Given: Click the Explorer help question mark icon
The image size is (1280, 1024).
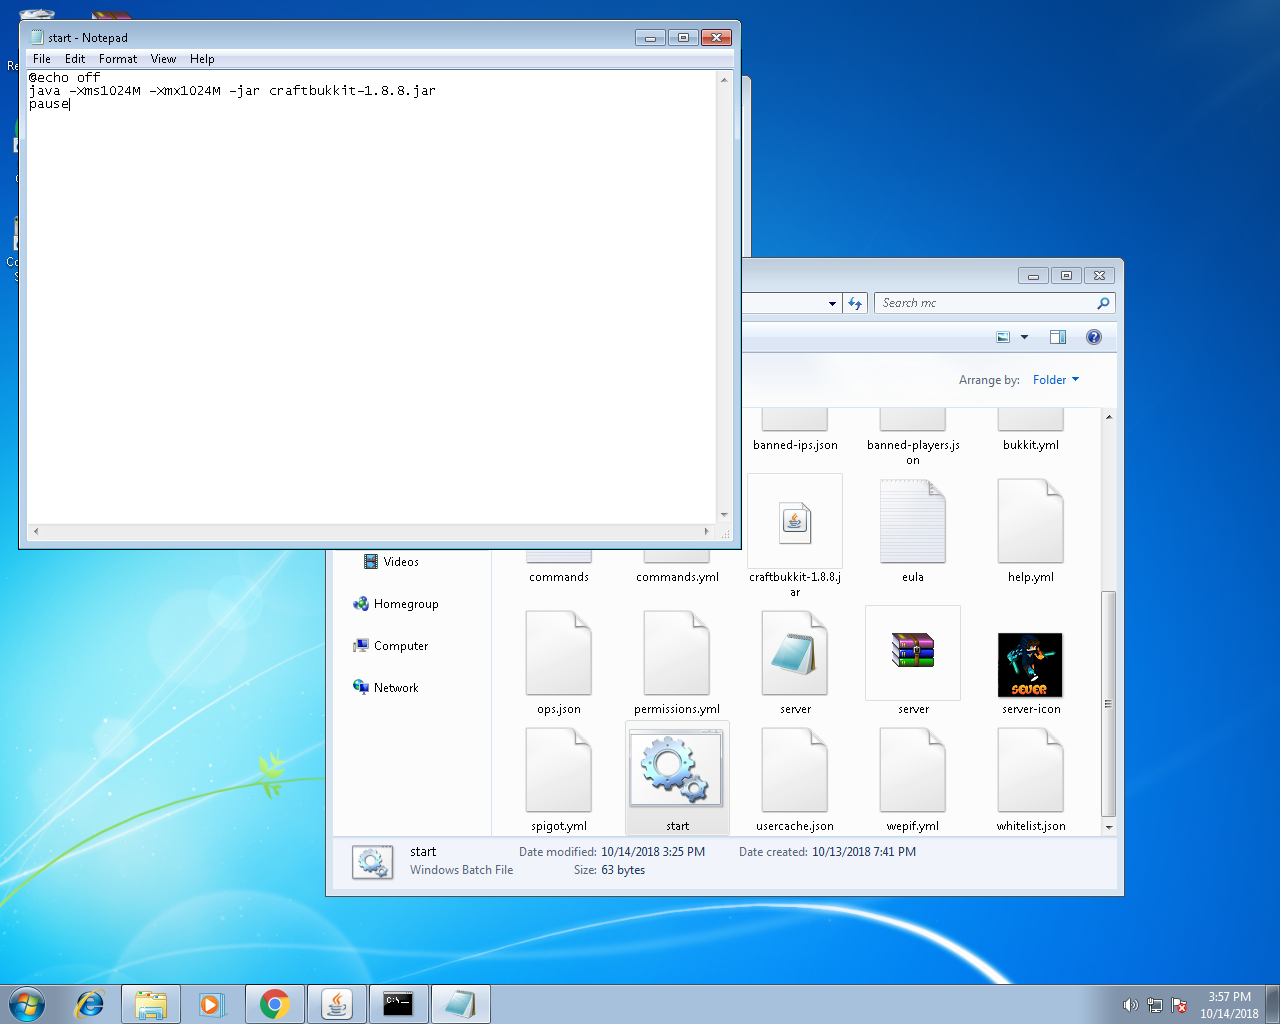Looking at the screenshot, I should (1094, 337).
